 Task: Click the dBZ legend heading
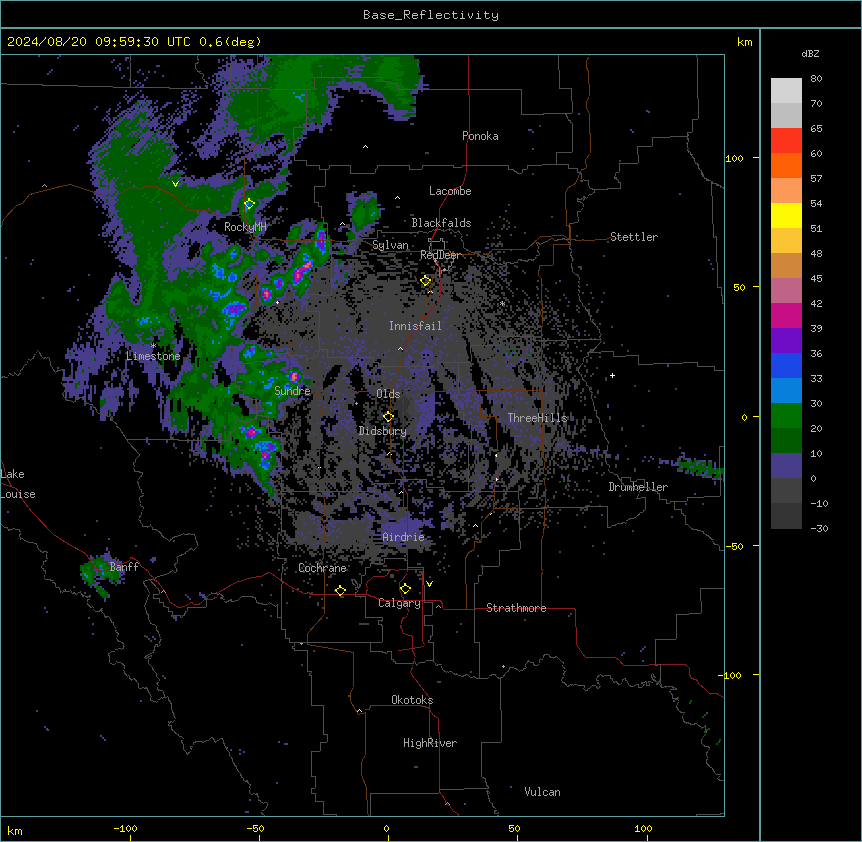(x=810, y=53)
